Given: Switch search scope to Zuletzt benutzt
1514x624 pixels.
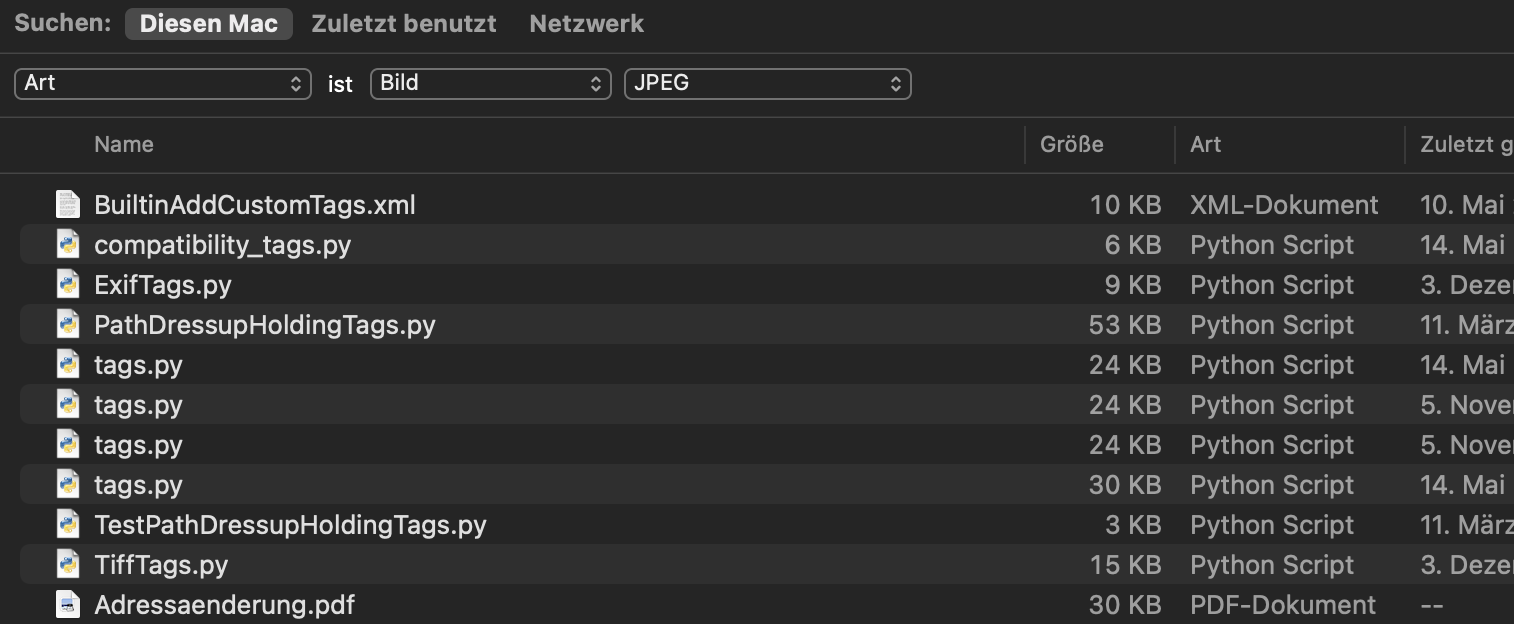Looking at the screenshot, I should [x=404, y=24].
